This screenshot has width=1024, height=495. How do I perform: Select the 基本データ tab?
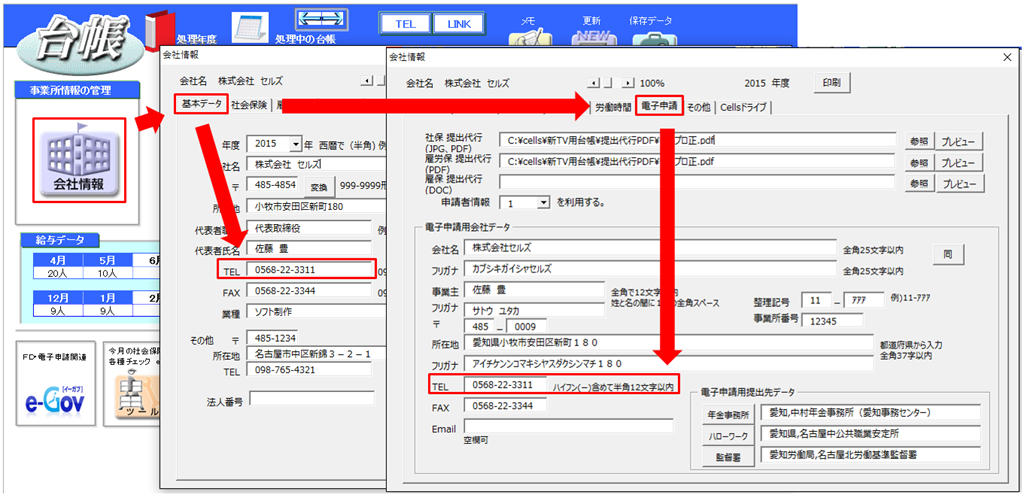(201, 105)
